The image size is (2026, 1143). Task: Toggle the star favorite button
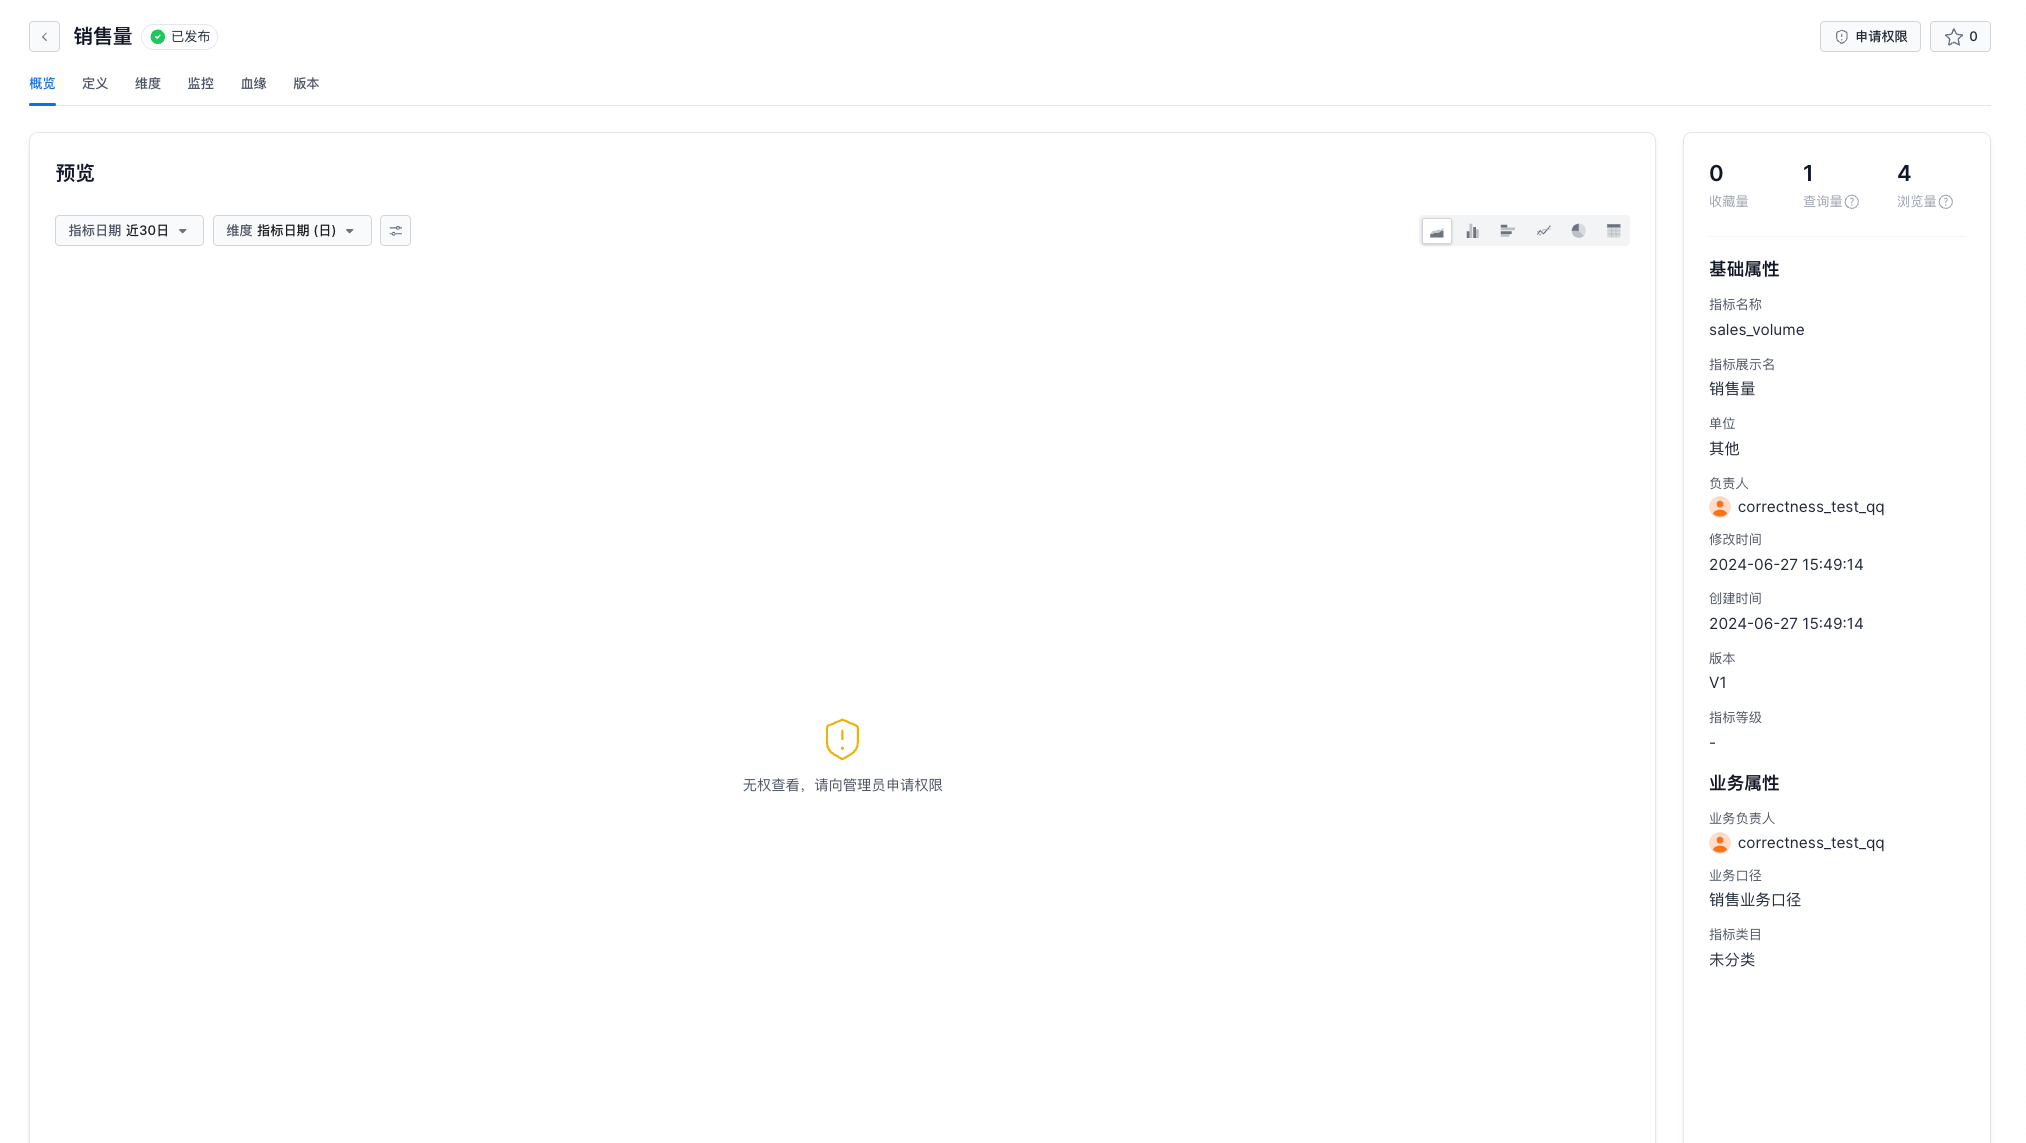point(1959,37)
